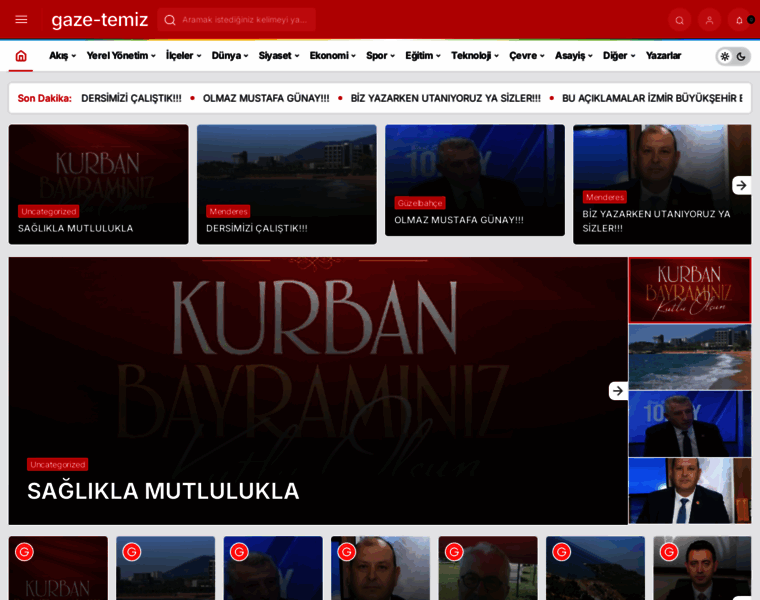The image size is (760, 600).
Task: Select the Kurban Bayramınız slider thumbnail
Action: coord(690,290)
